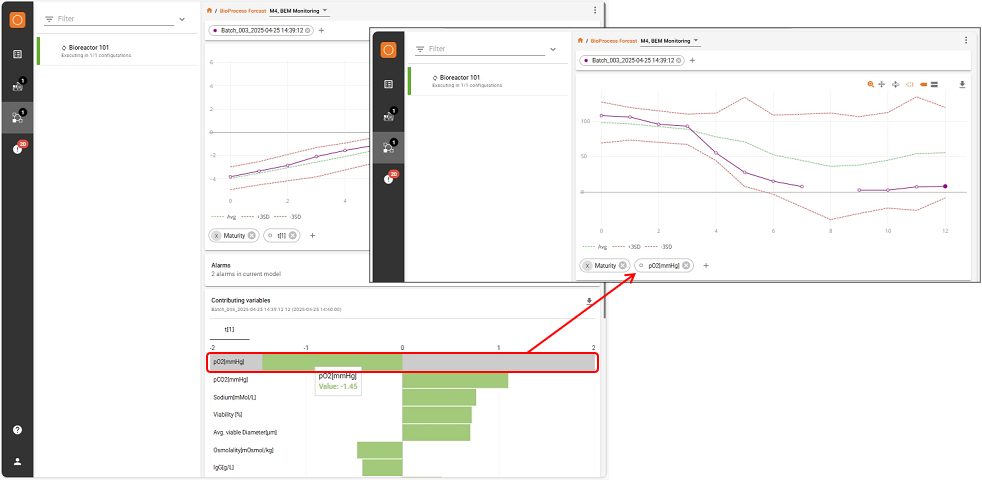The image size is (982, 482).
Task: Toggle the orange closest-data hover mode icon
Action: coord(922,84)
